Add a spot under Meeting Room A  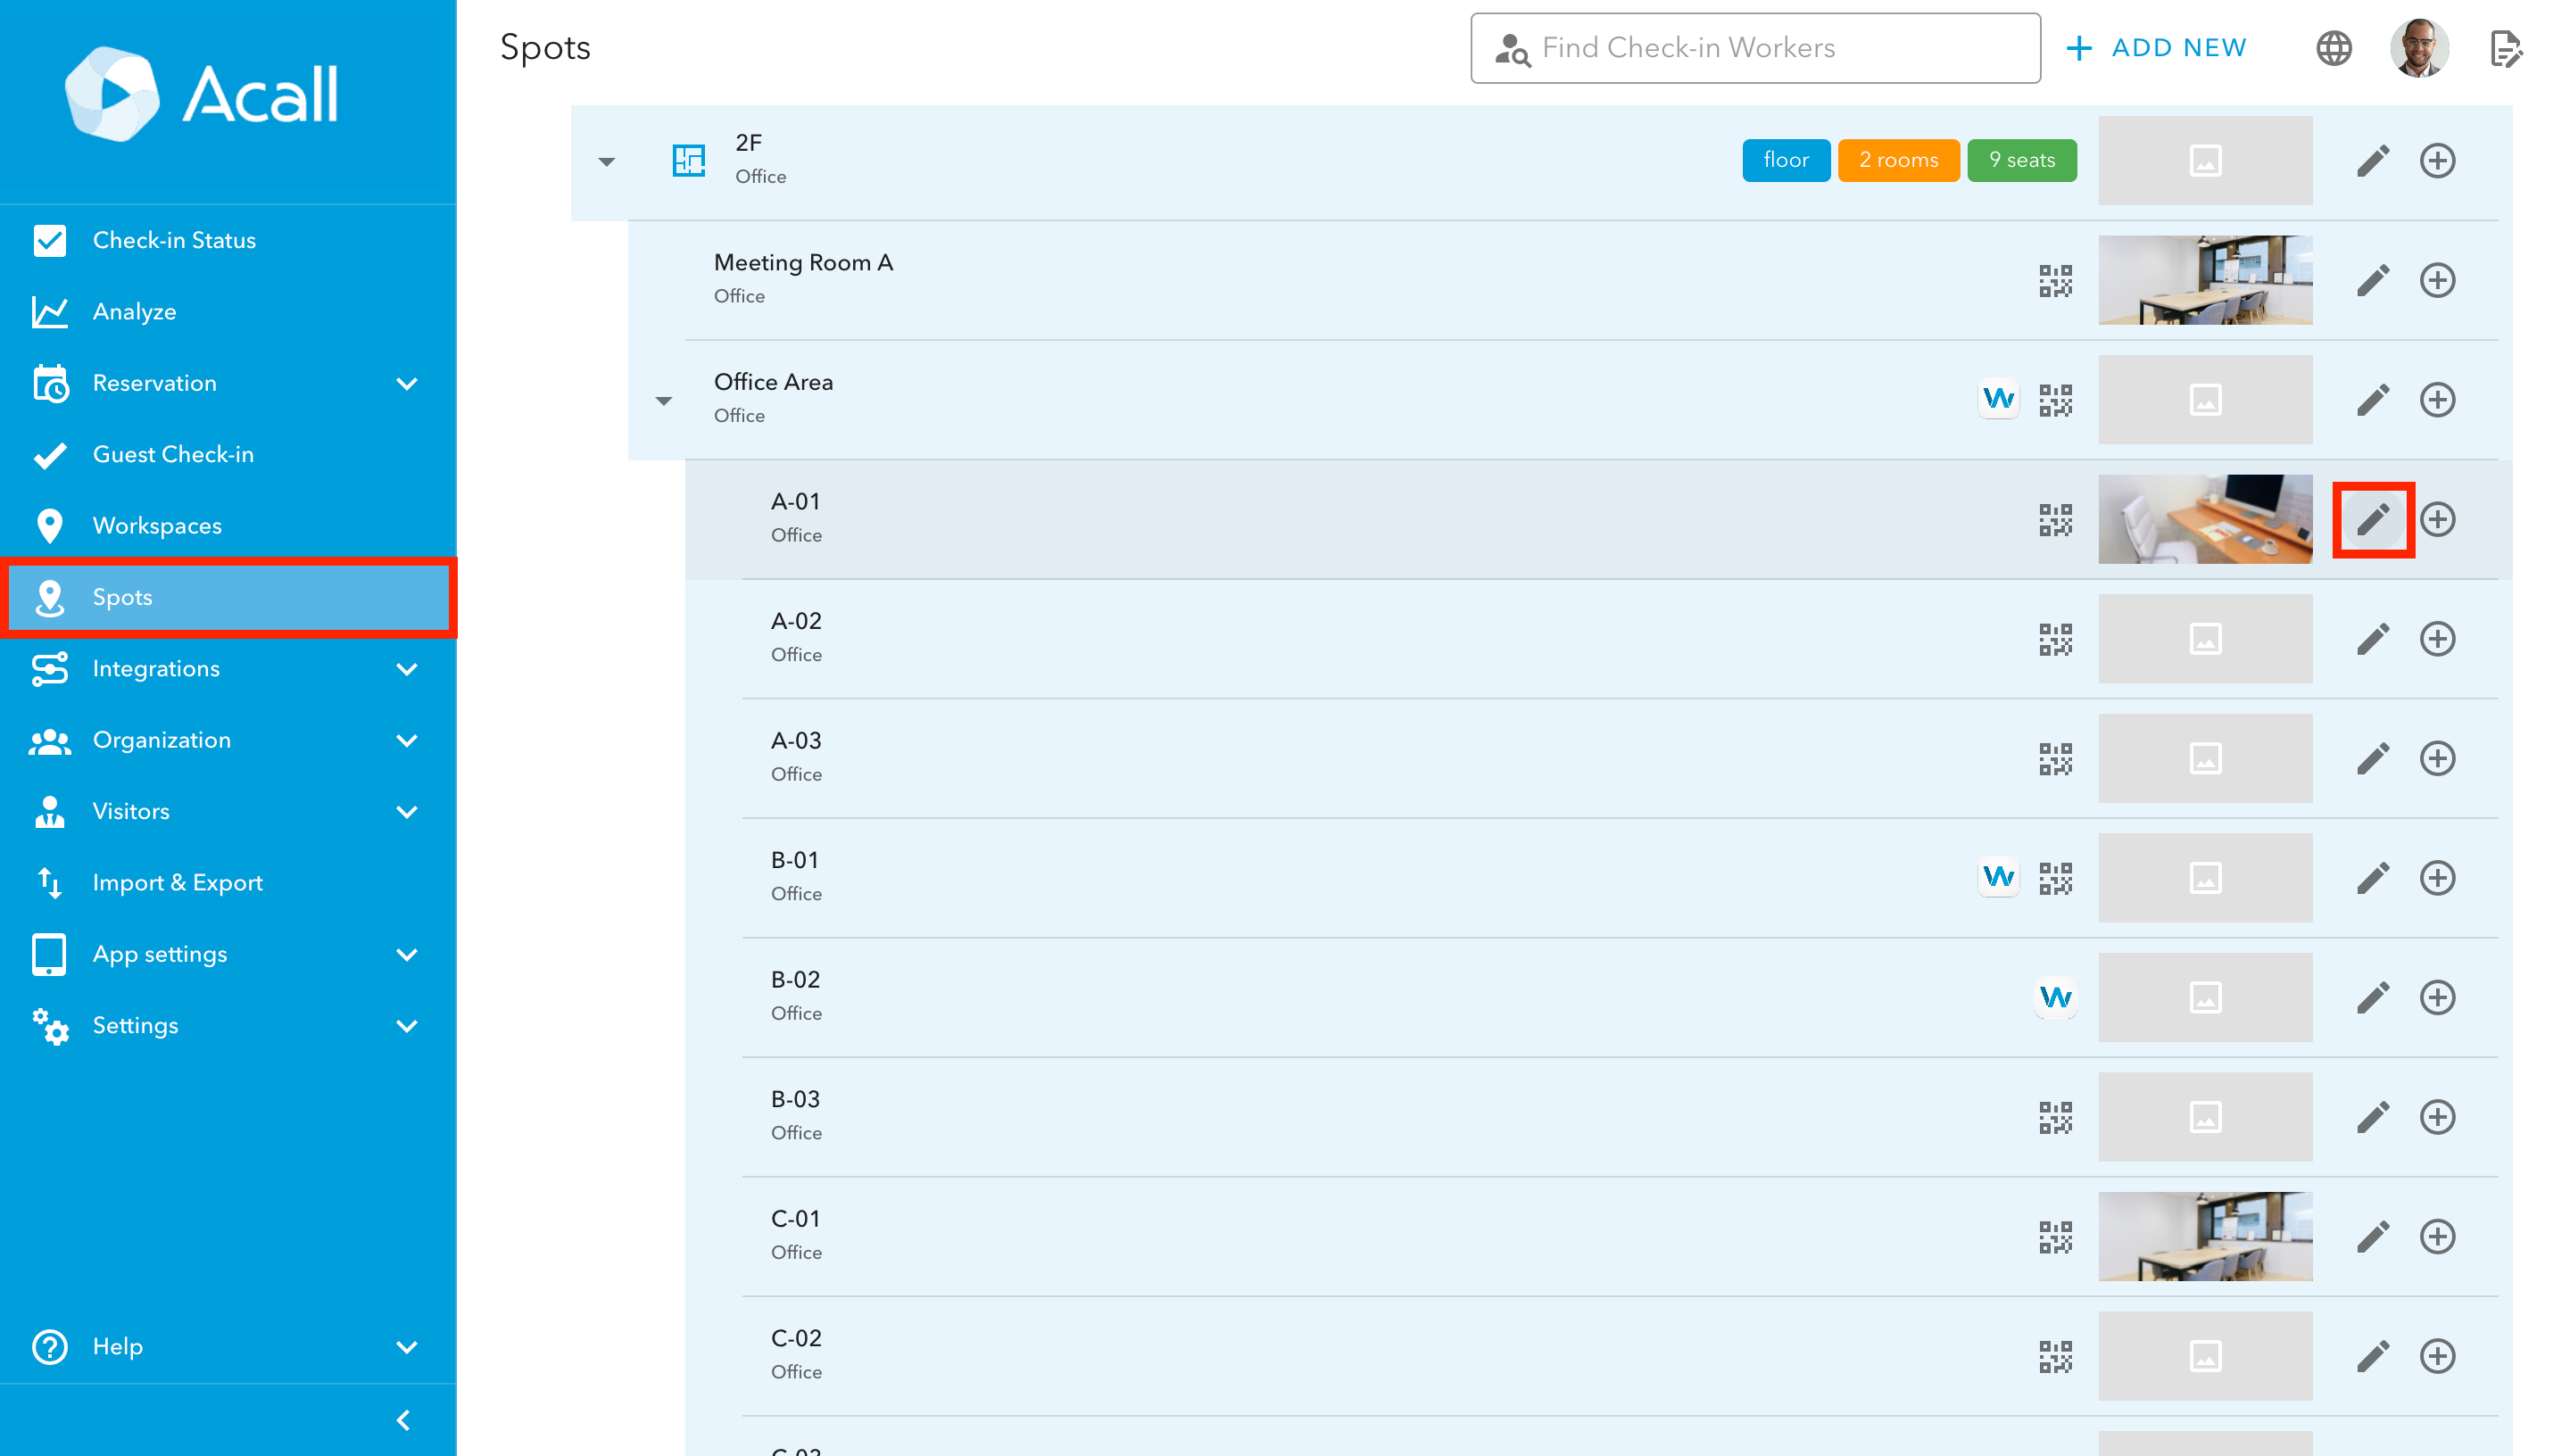tap(2437, 280)
